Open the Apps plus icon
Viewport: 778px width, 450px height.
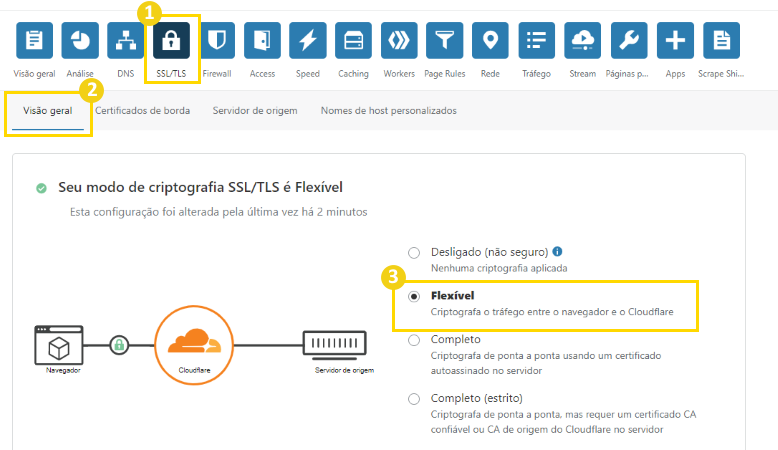pos(675,40)
